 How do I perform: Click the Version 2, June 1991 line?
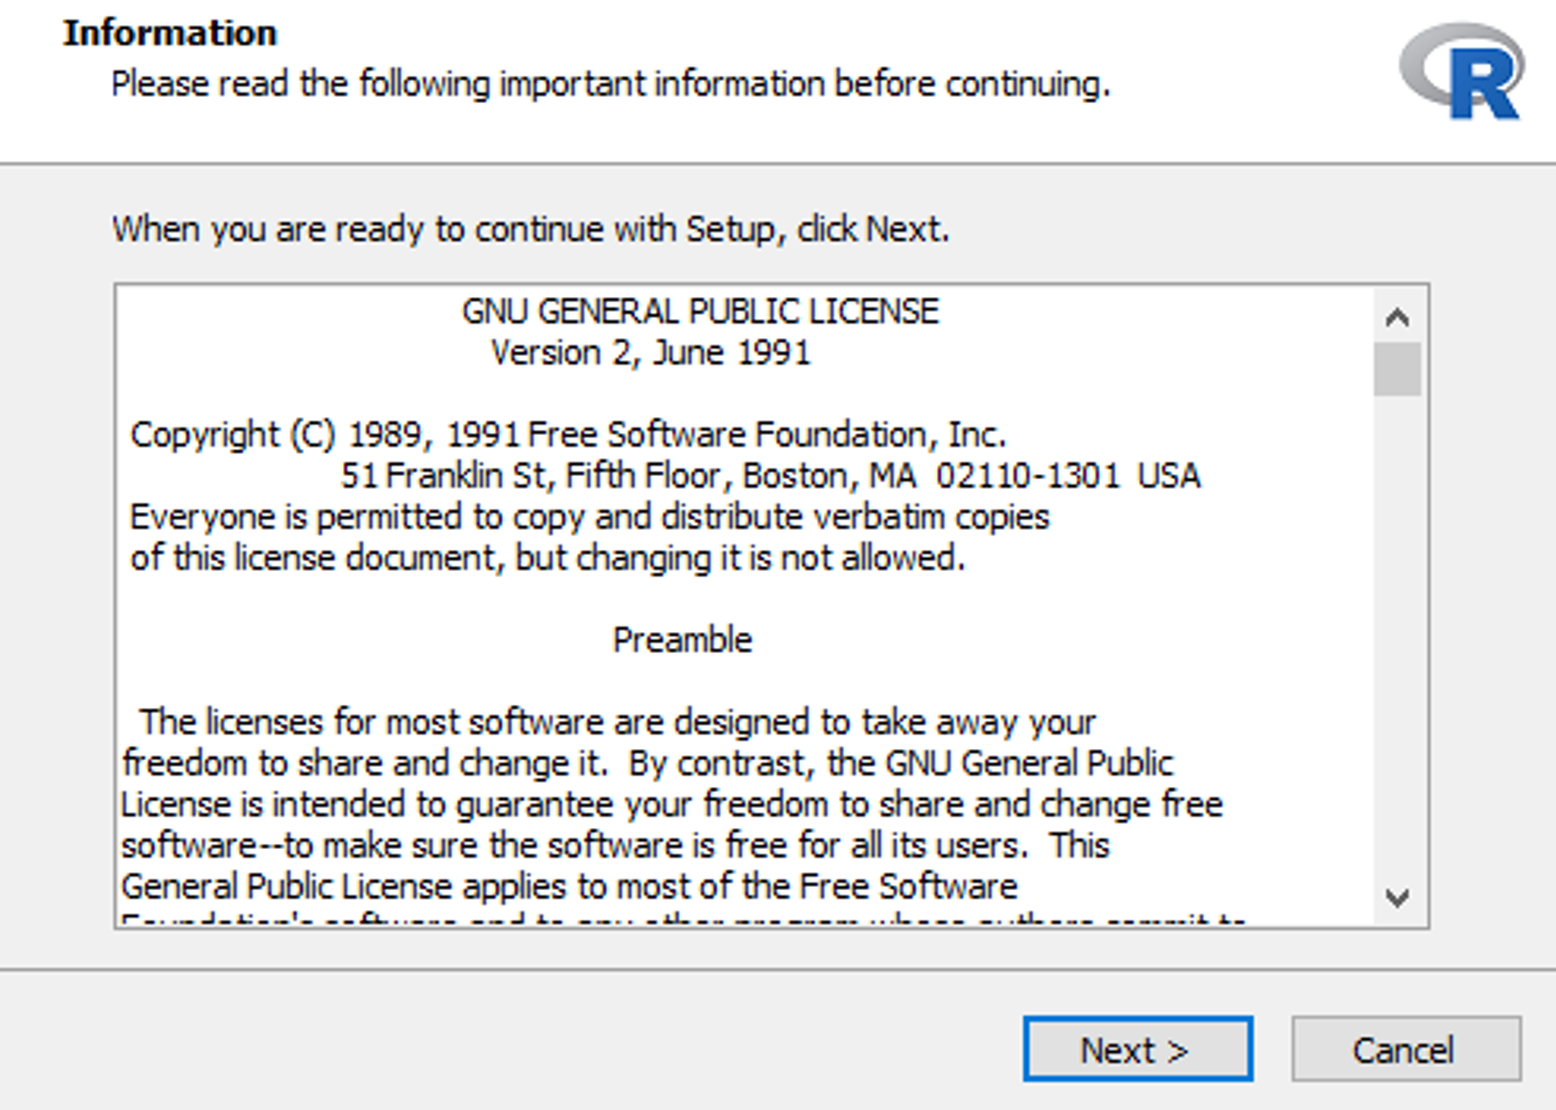click(x=651, y=352)
